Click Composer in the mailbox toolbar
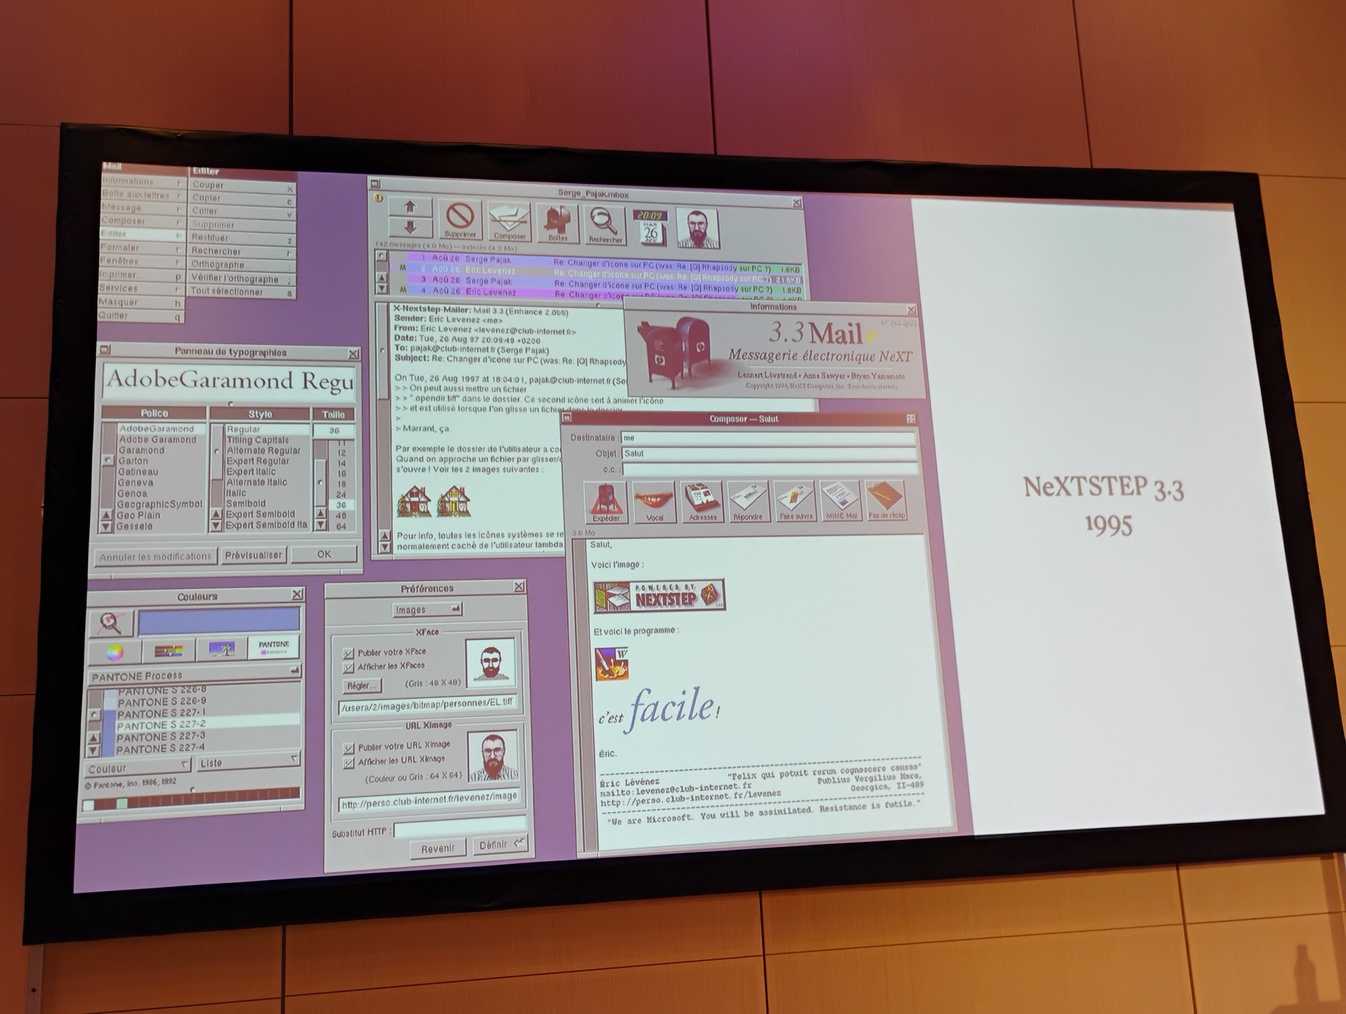This screenshot has width=1346, height=1014. (x=509, y=222)
